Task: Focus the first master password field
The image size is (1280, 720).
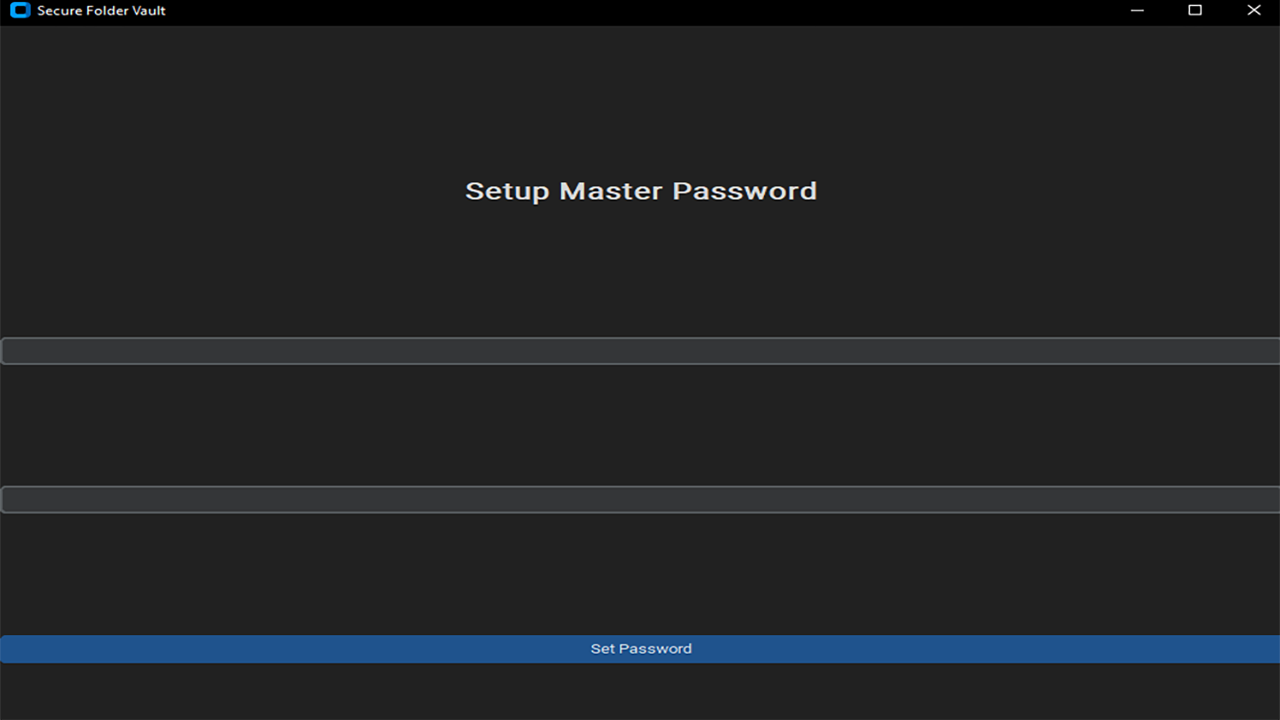Action: tap(640, 351)
